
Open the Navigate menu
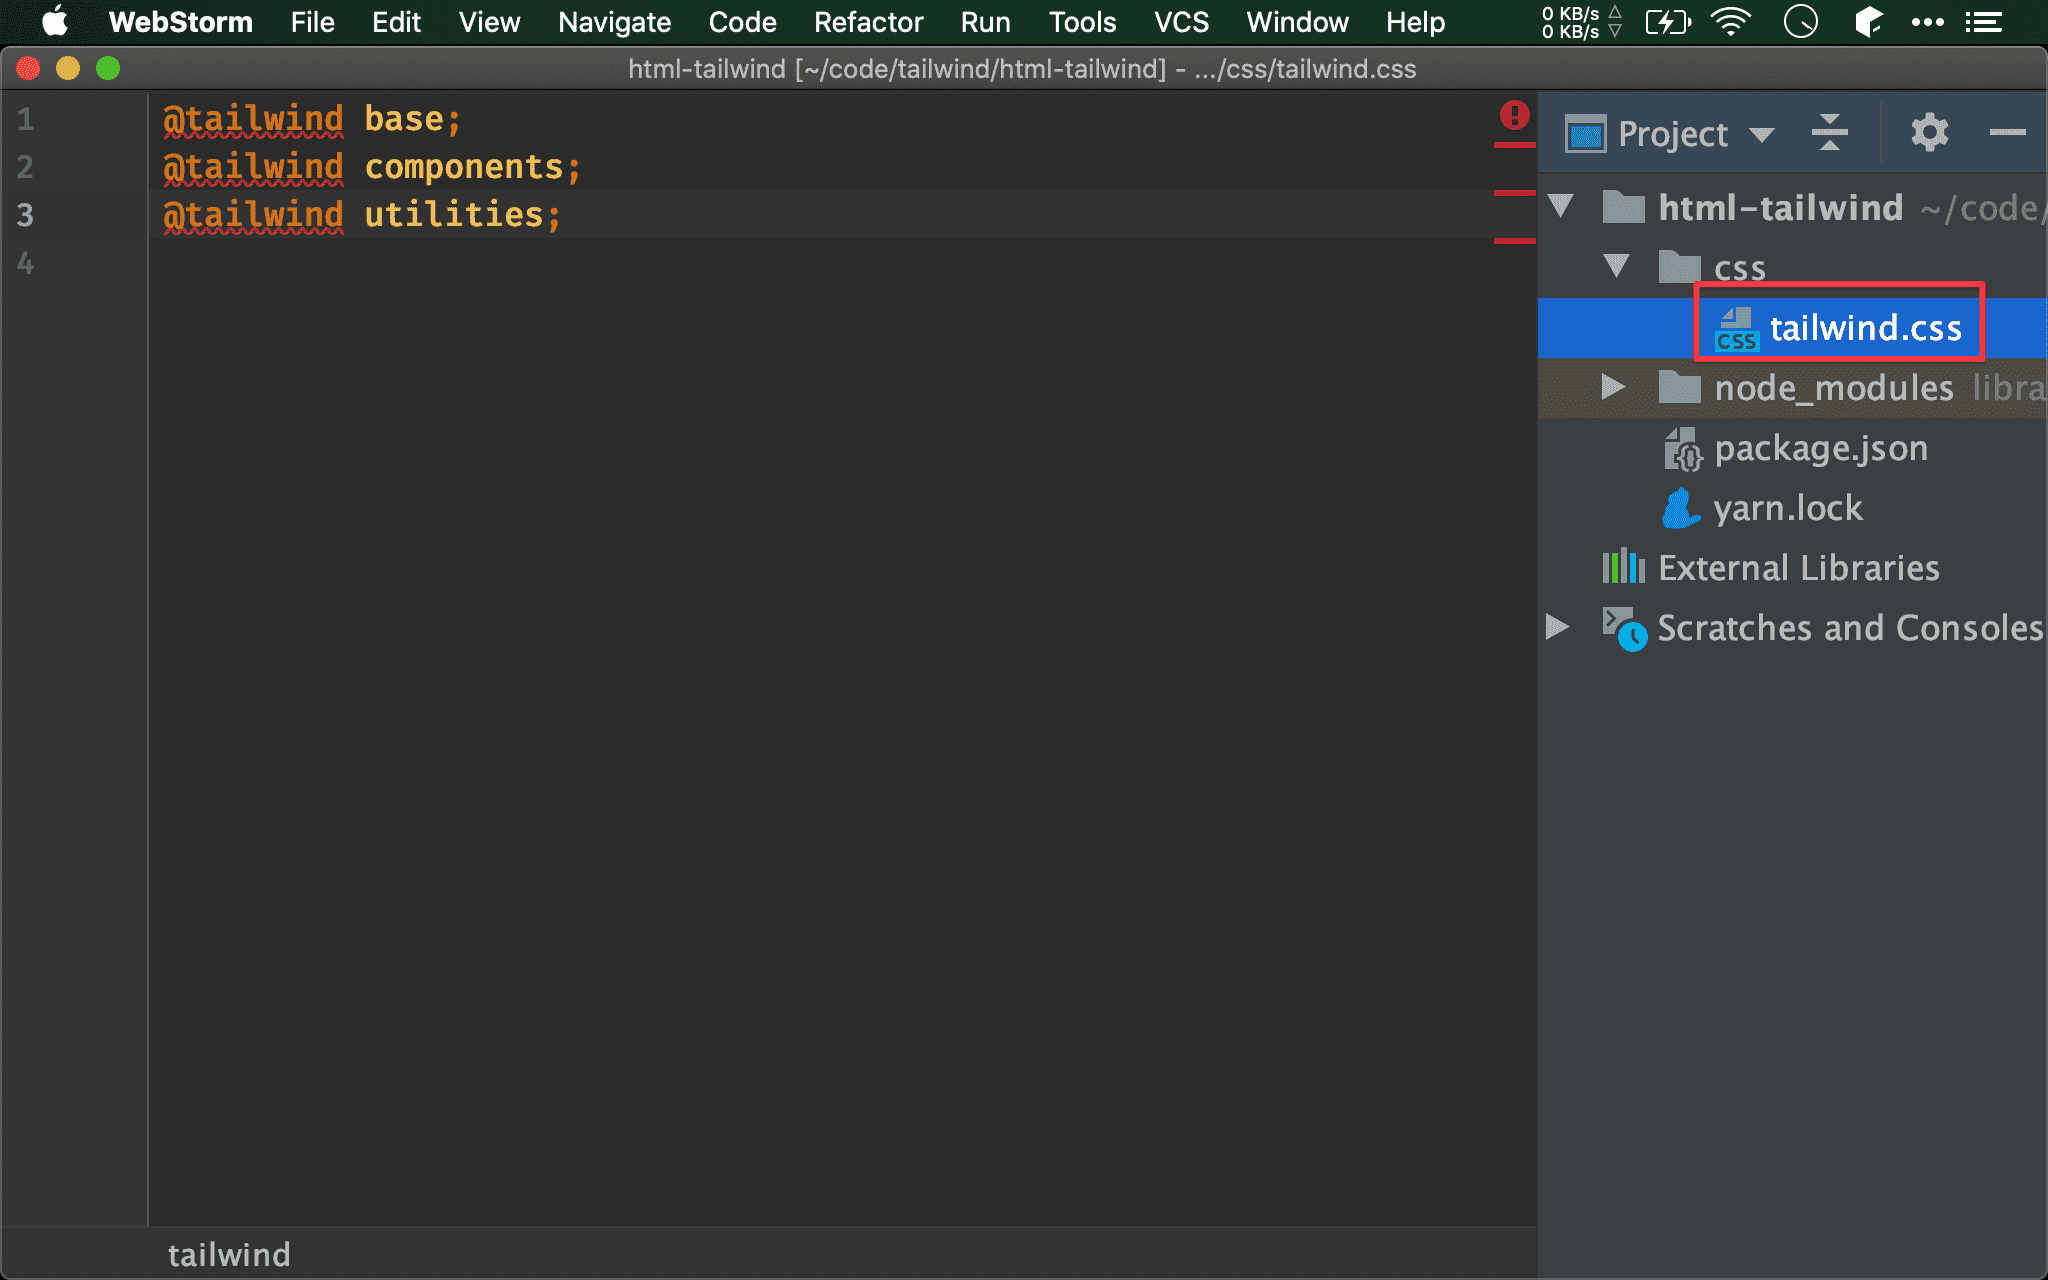point(614,22)
